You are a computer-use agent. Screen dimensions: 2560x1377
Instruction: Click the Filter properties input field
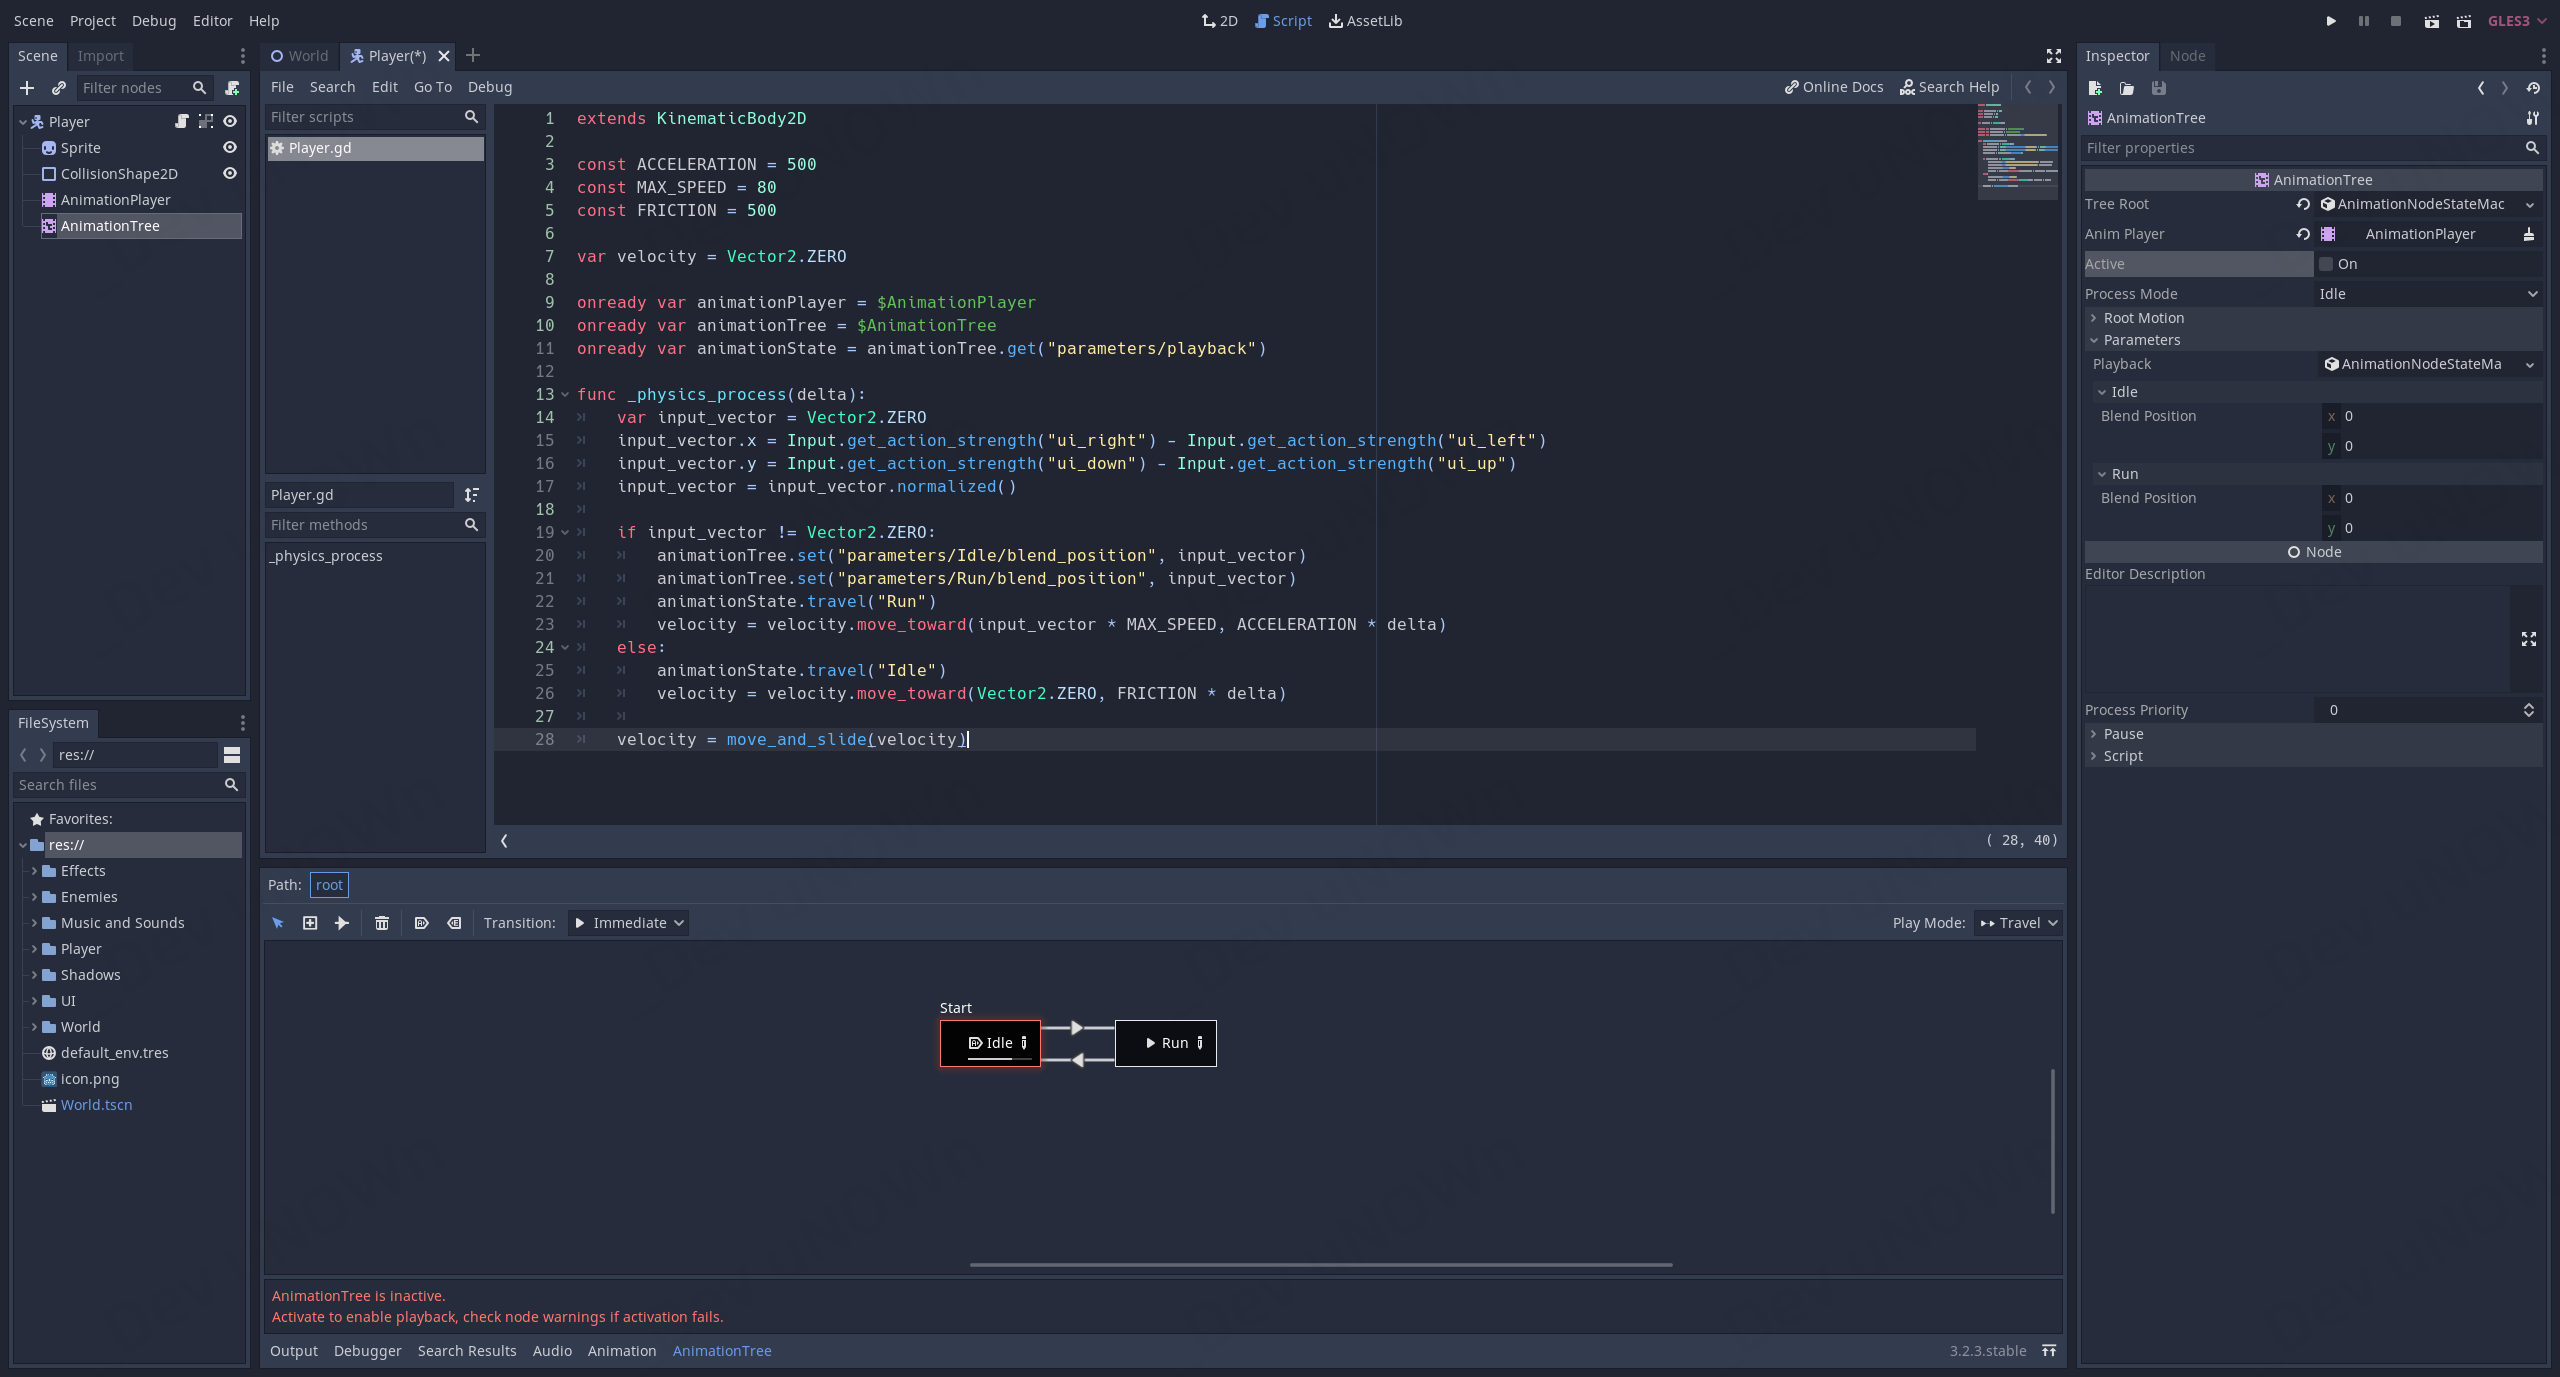click(2300, 148)
